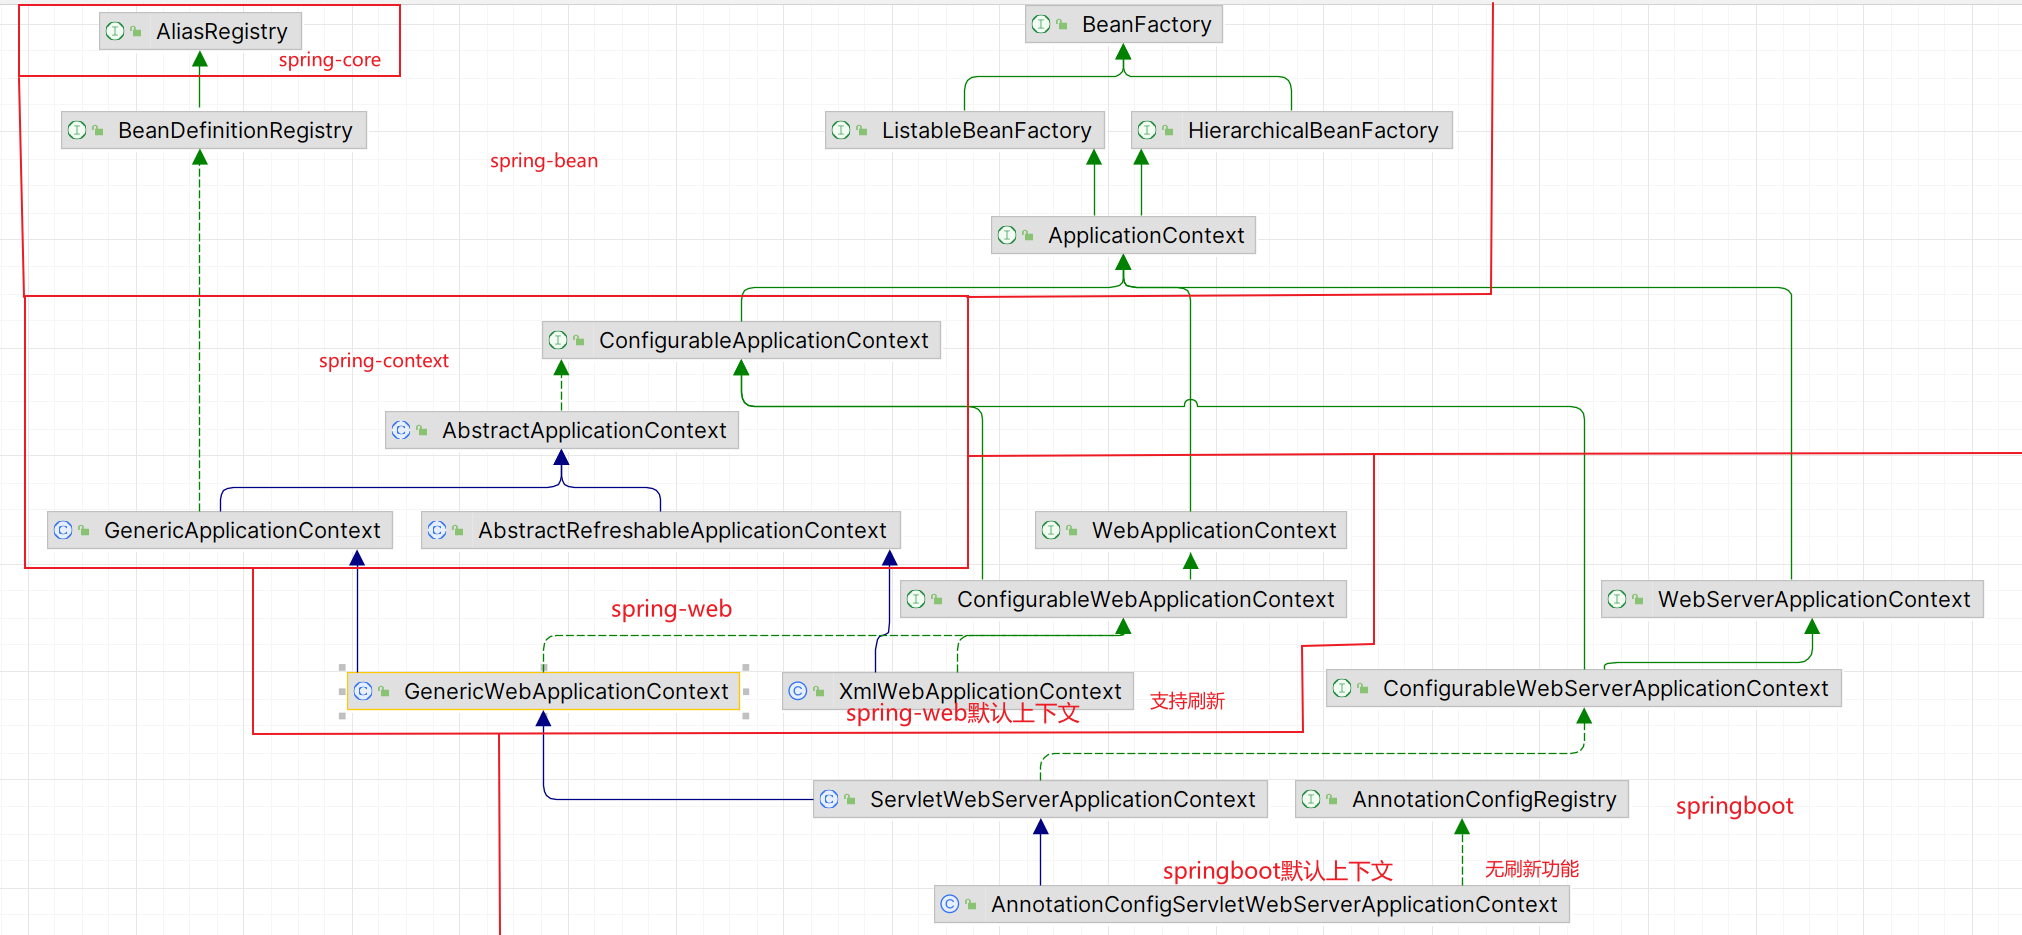The height and width of the screenshot is (935, 2022).
Task: Select the AliasRegistry node label
Action: click(x=221, y=32)
